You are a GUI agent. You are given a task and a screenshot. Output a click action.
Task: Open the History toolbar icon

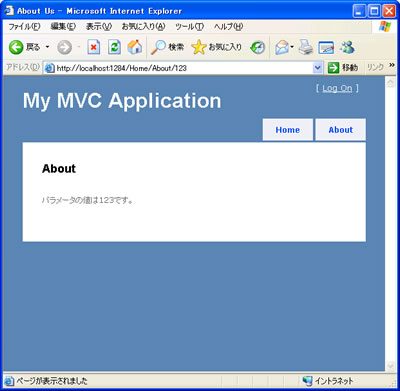pos(257,47)
